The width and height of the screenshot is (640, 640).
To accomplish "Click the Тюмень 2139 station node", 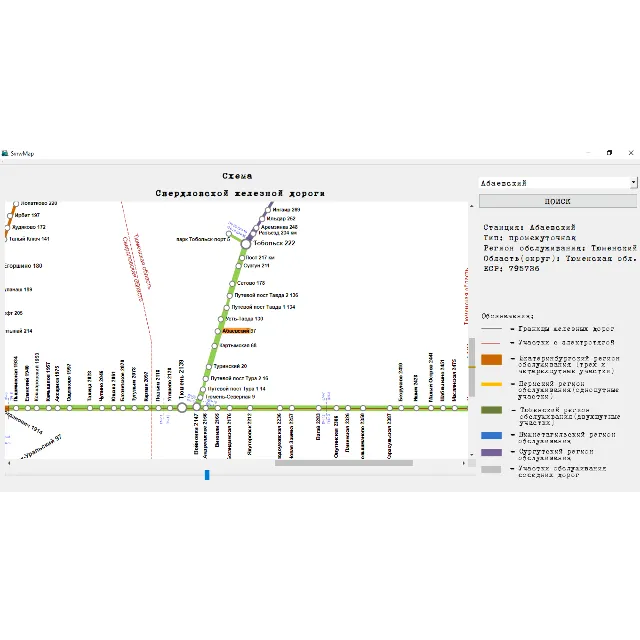I will coord(182,407).
